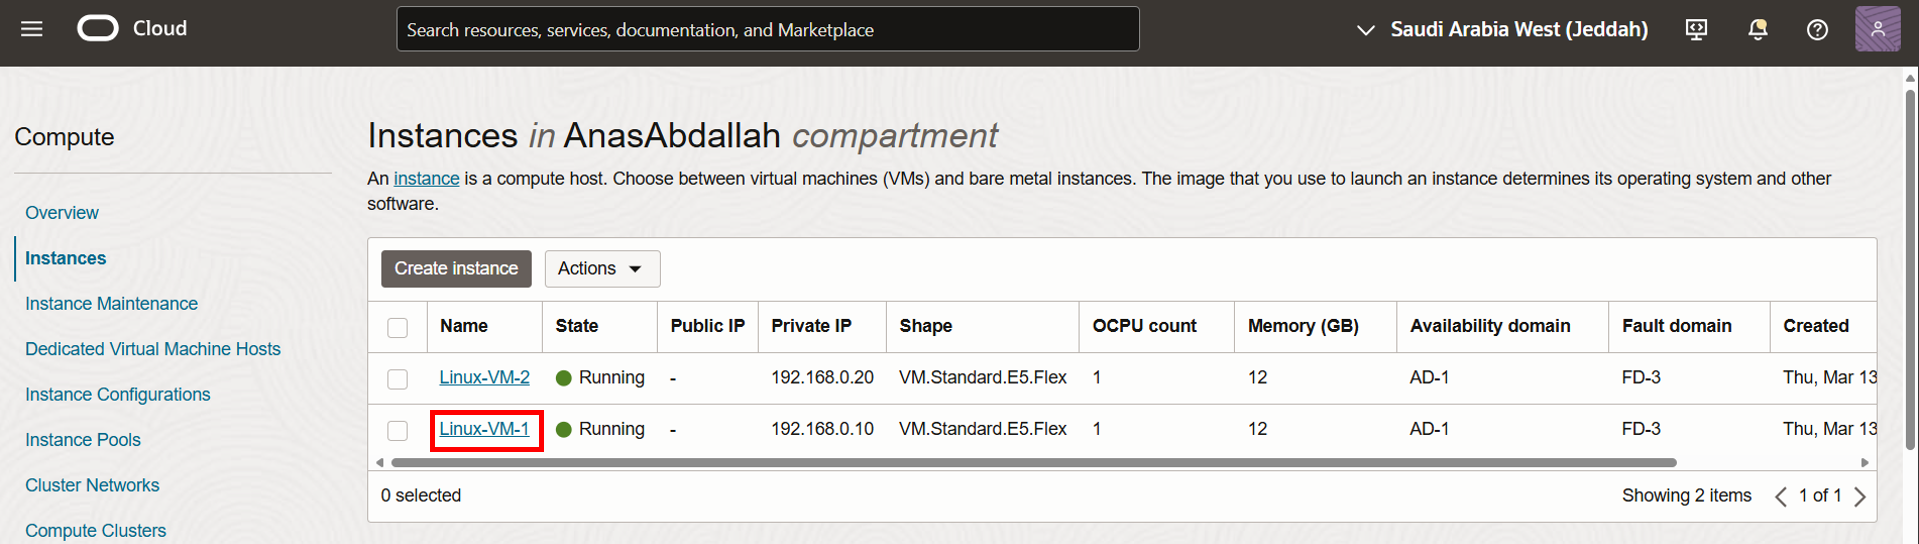Click the private IP 192.168.0.10
This screenshot has height=544, width=1919.
point(822,429)
